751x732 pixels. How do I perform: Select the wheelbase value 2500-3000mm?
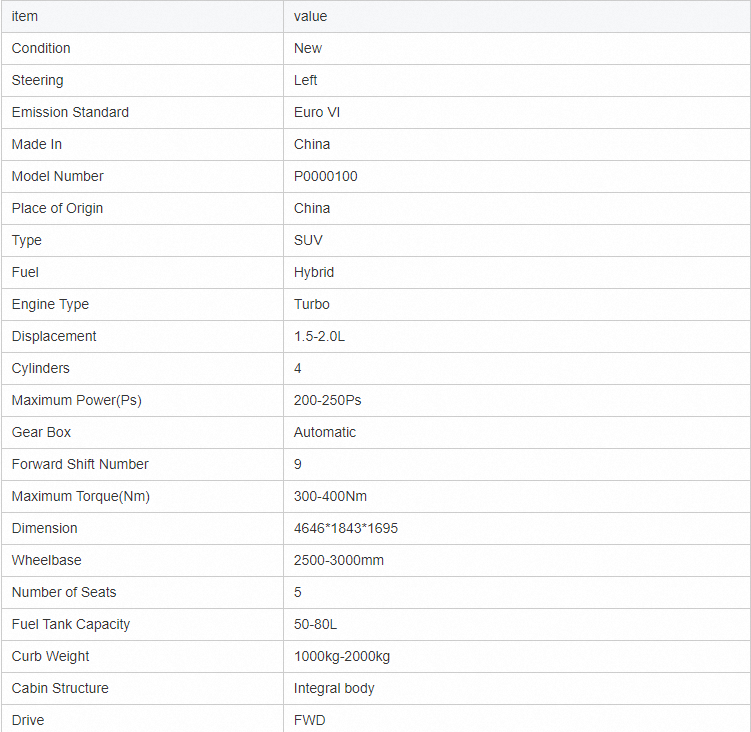click(x=338, y=560)
